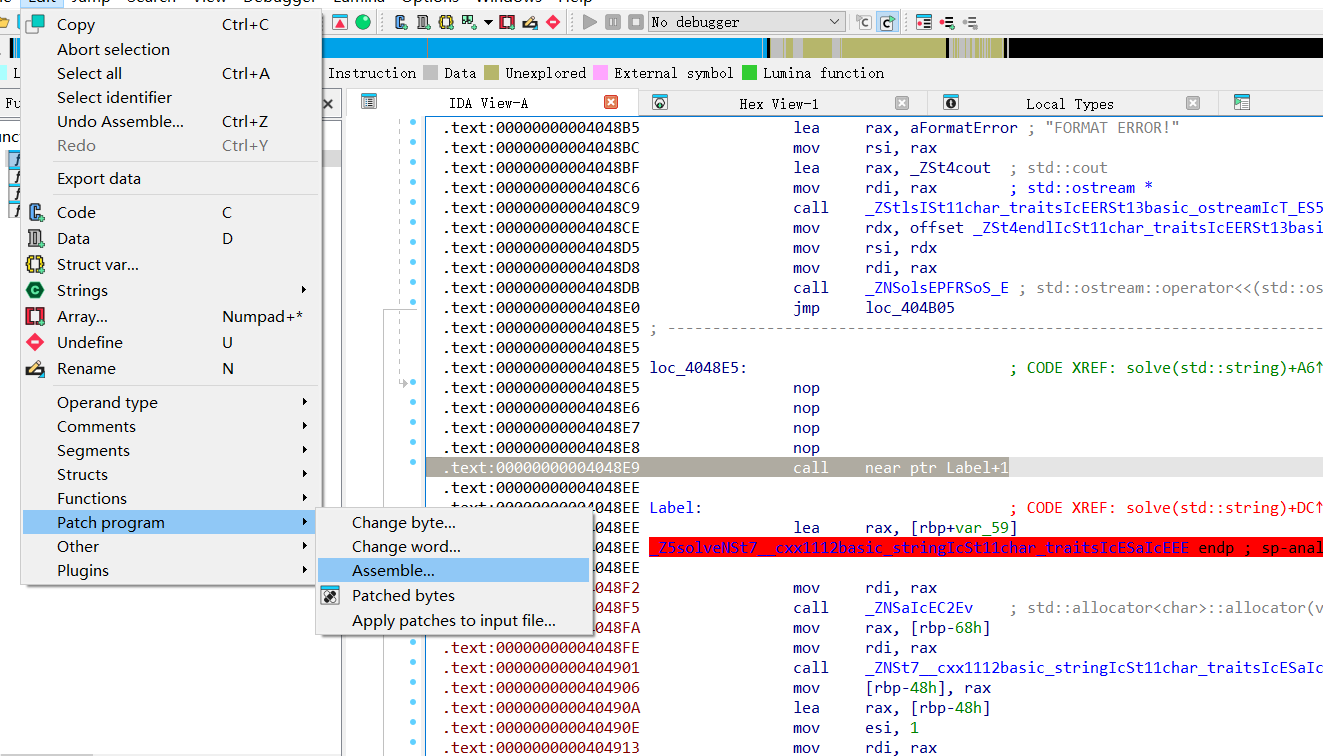The height and width of the screenshot is (756, 1323).
Task: Click the Code icon in toolbar
Action: click(402, 22)
